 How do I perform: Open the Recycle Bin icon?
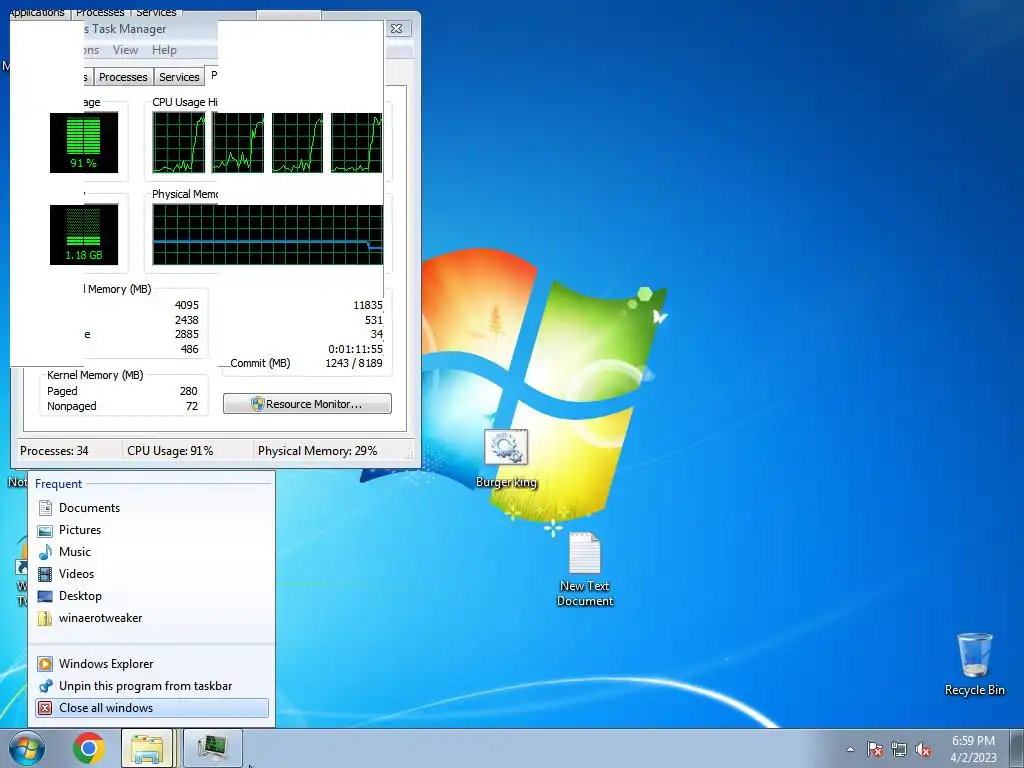point(974,664)
